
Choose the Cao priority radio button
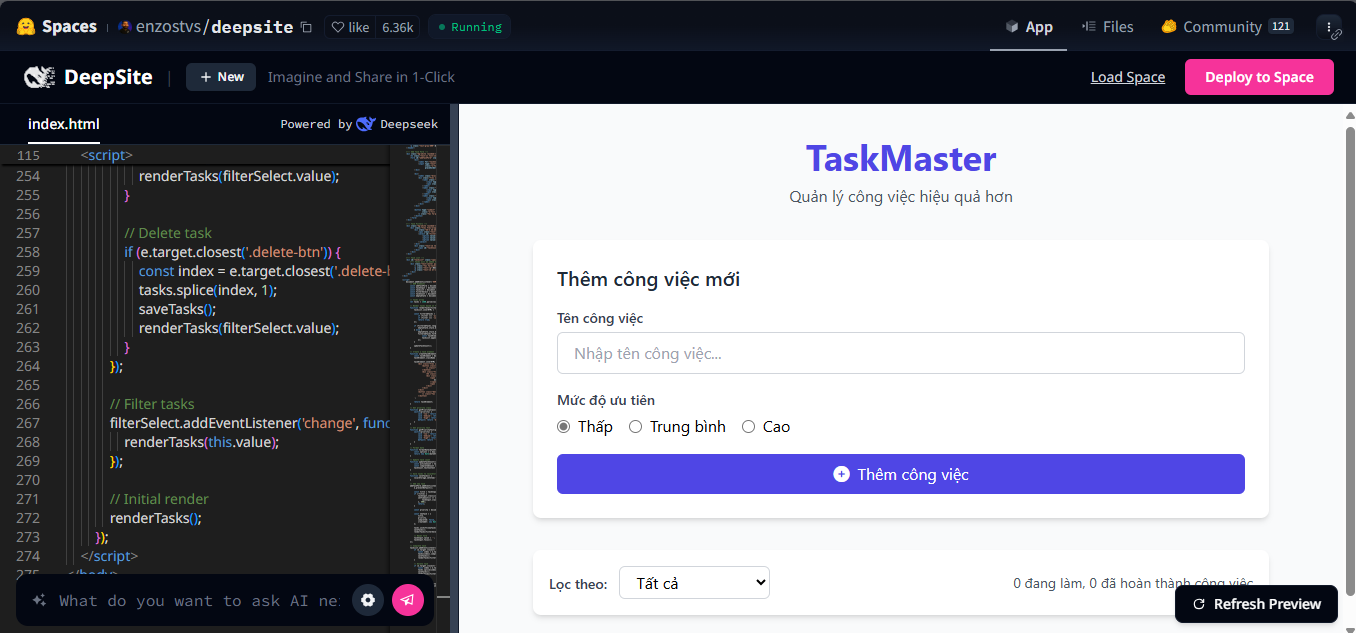pyautogui.click(x=748, y=427)
